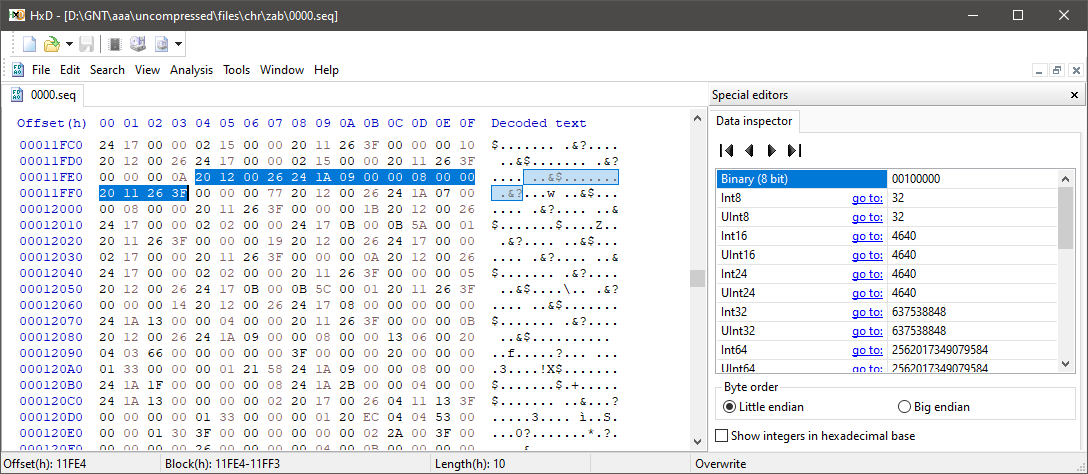Expand the Open file dropdown arrow
Image resolution: width=1088 pixels, height=474 pixels.
(69, 44)
